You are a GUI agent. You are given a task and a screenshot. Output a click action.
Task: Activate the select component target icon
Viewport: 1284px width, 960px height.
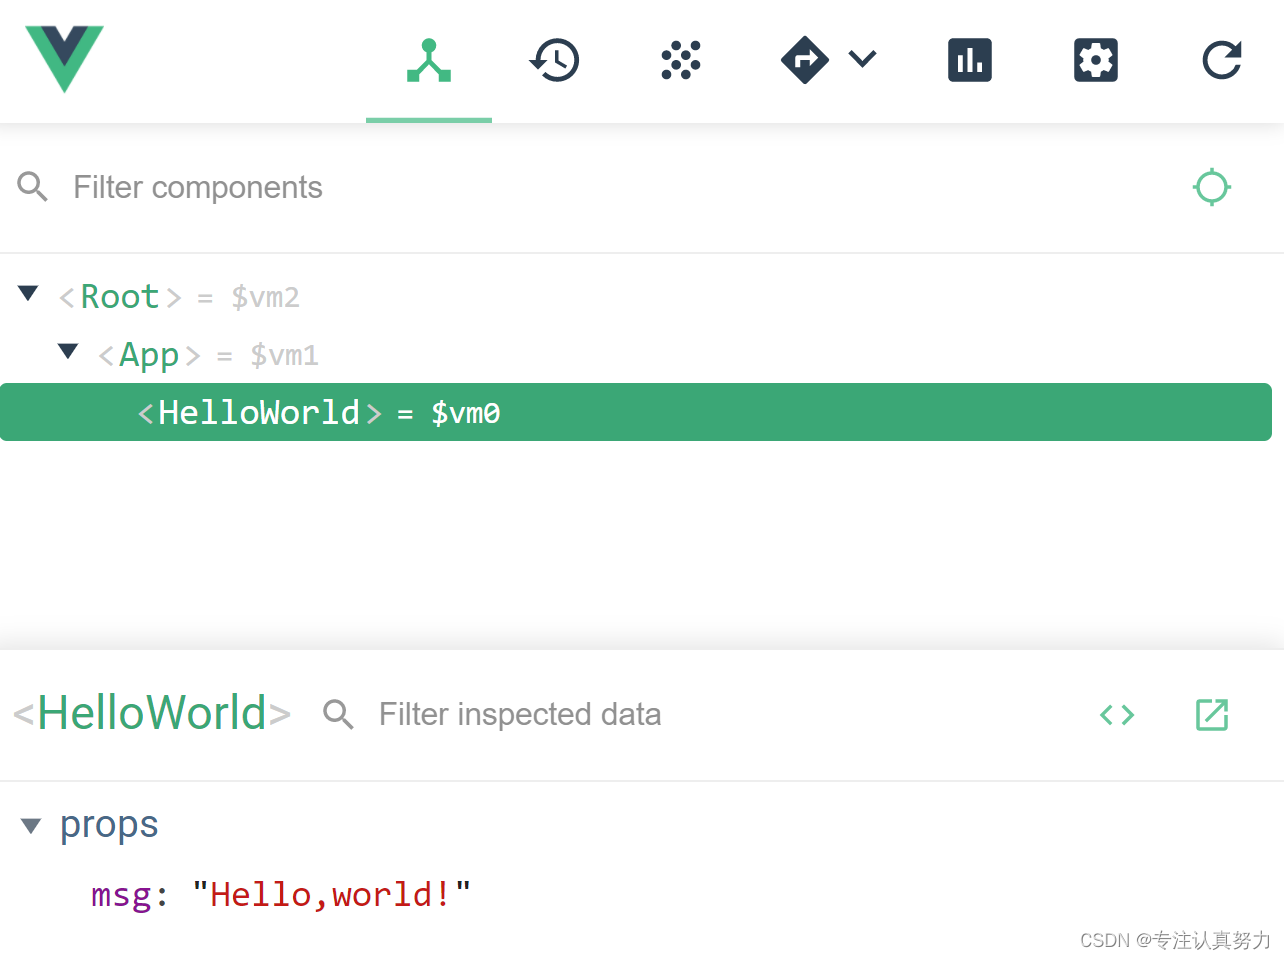[1212, 187]
